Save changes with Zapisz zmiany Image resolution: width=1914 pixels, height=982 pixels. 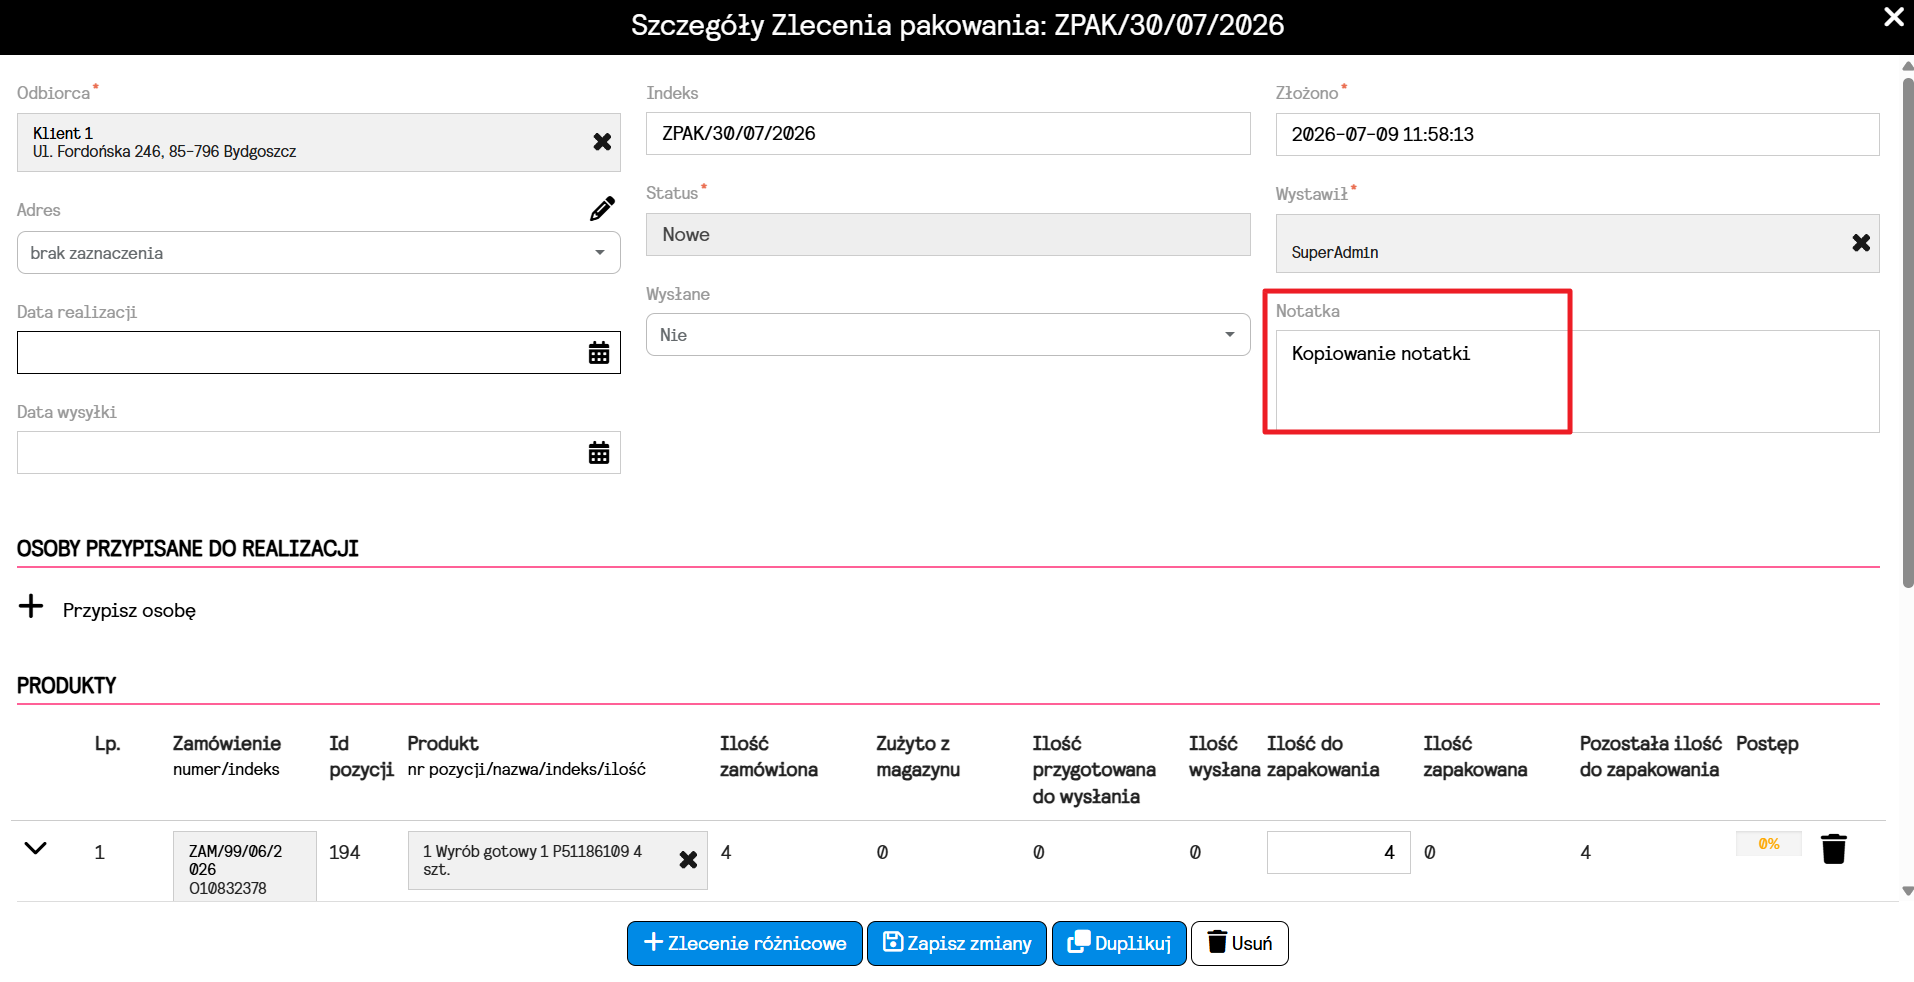[957, 943]
